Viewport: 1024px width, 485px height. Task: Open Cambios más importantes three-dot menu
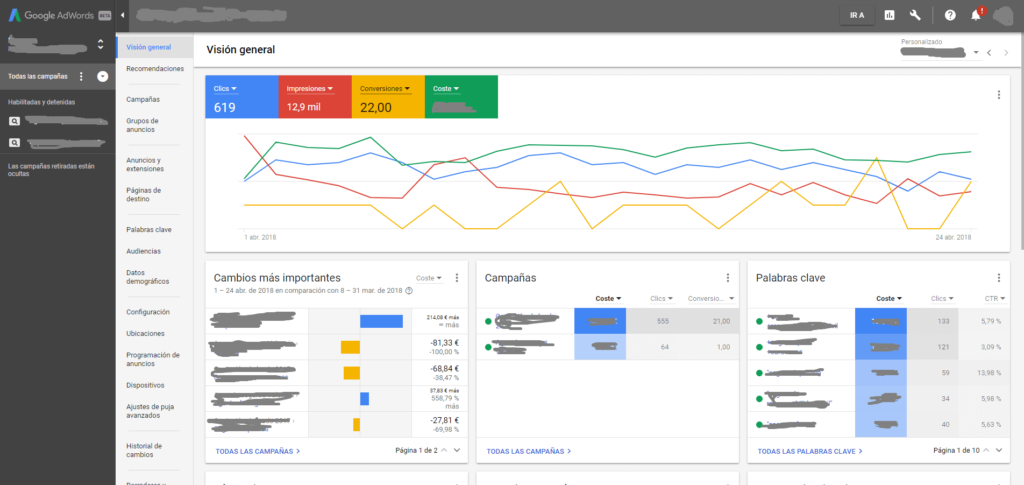coord(456,278)
